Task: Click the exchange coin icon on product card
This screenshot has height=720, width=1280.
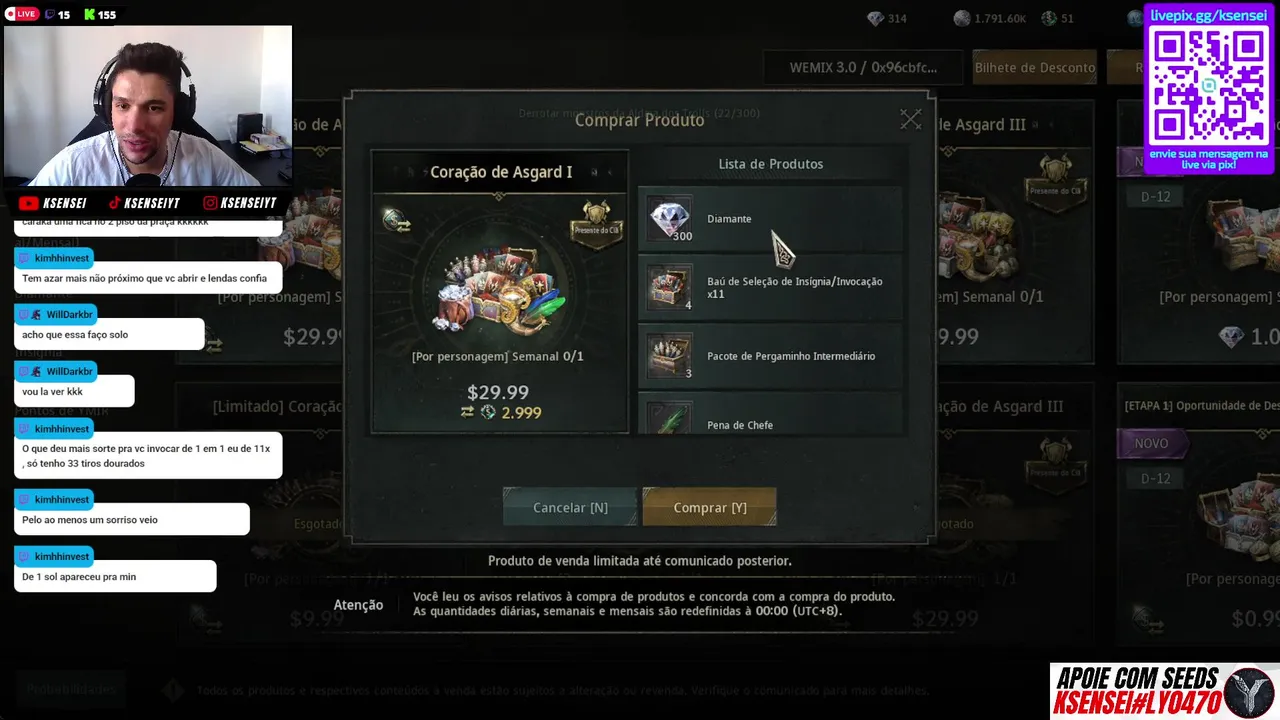Action: click(x=395, y=220)
